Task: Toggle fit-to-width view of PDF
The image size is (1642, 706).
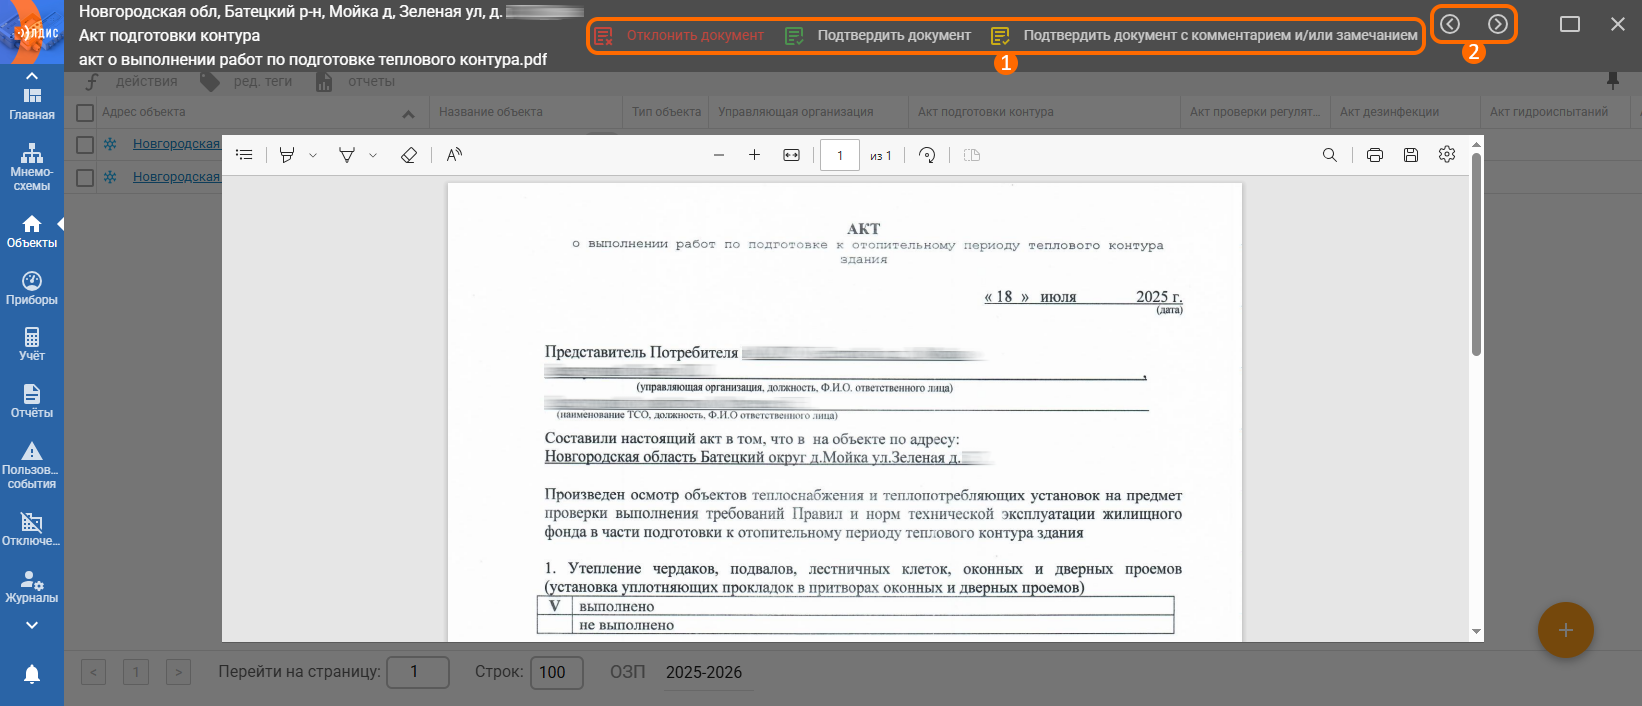Action: pos(792,155)
